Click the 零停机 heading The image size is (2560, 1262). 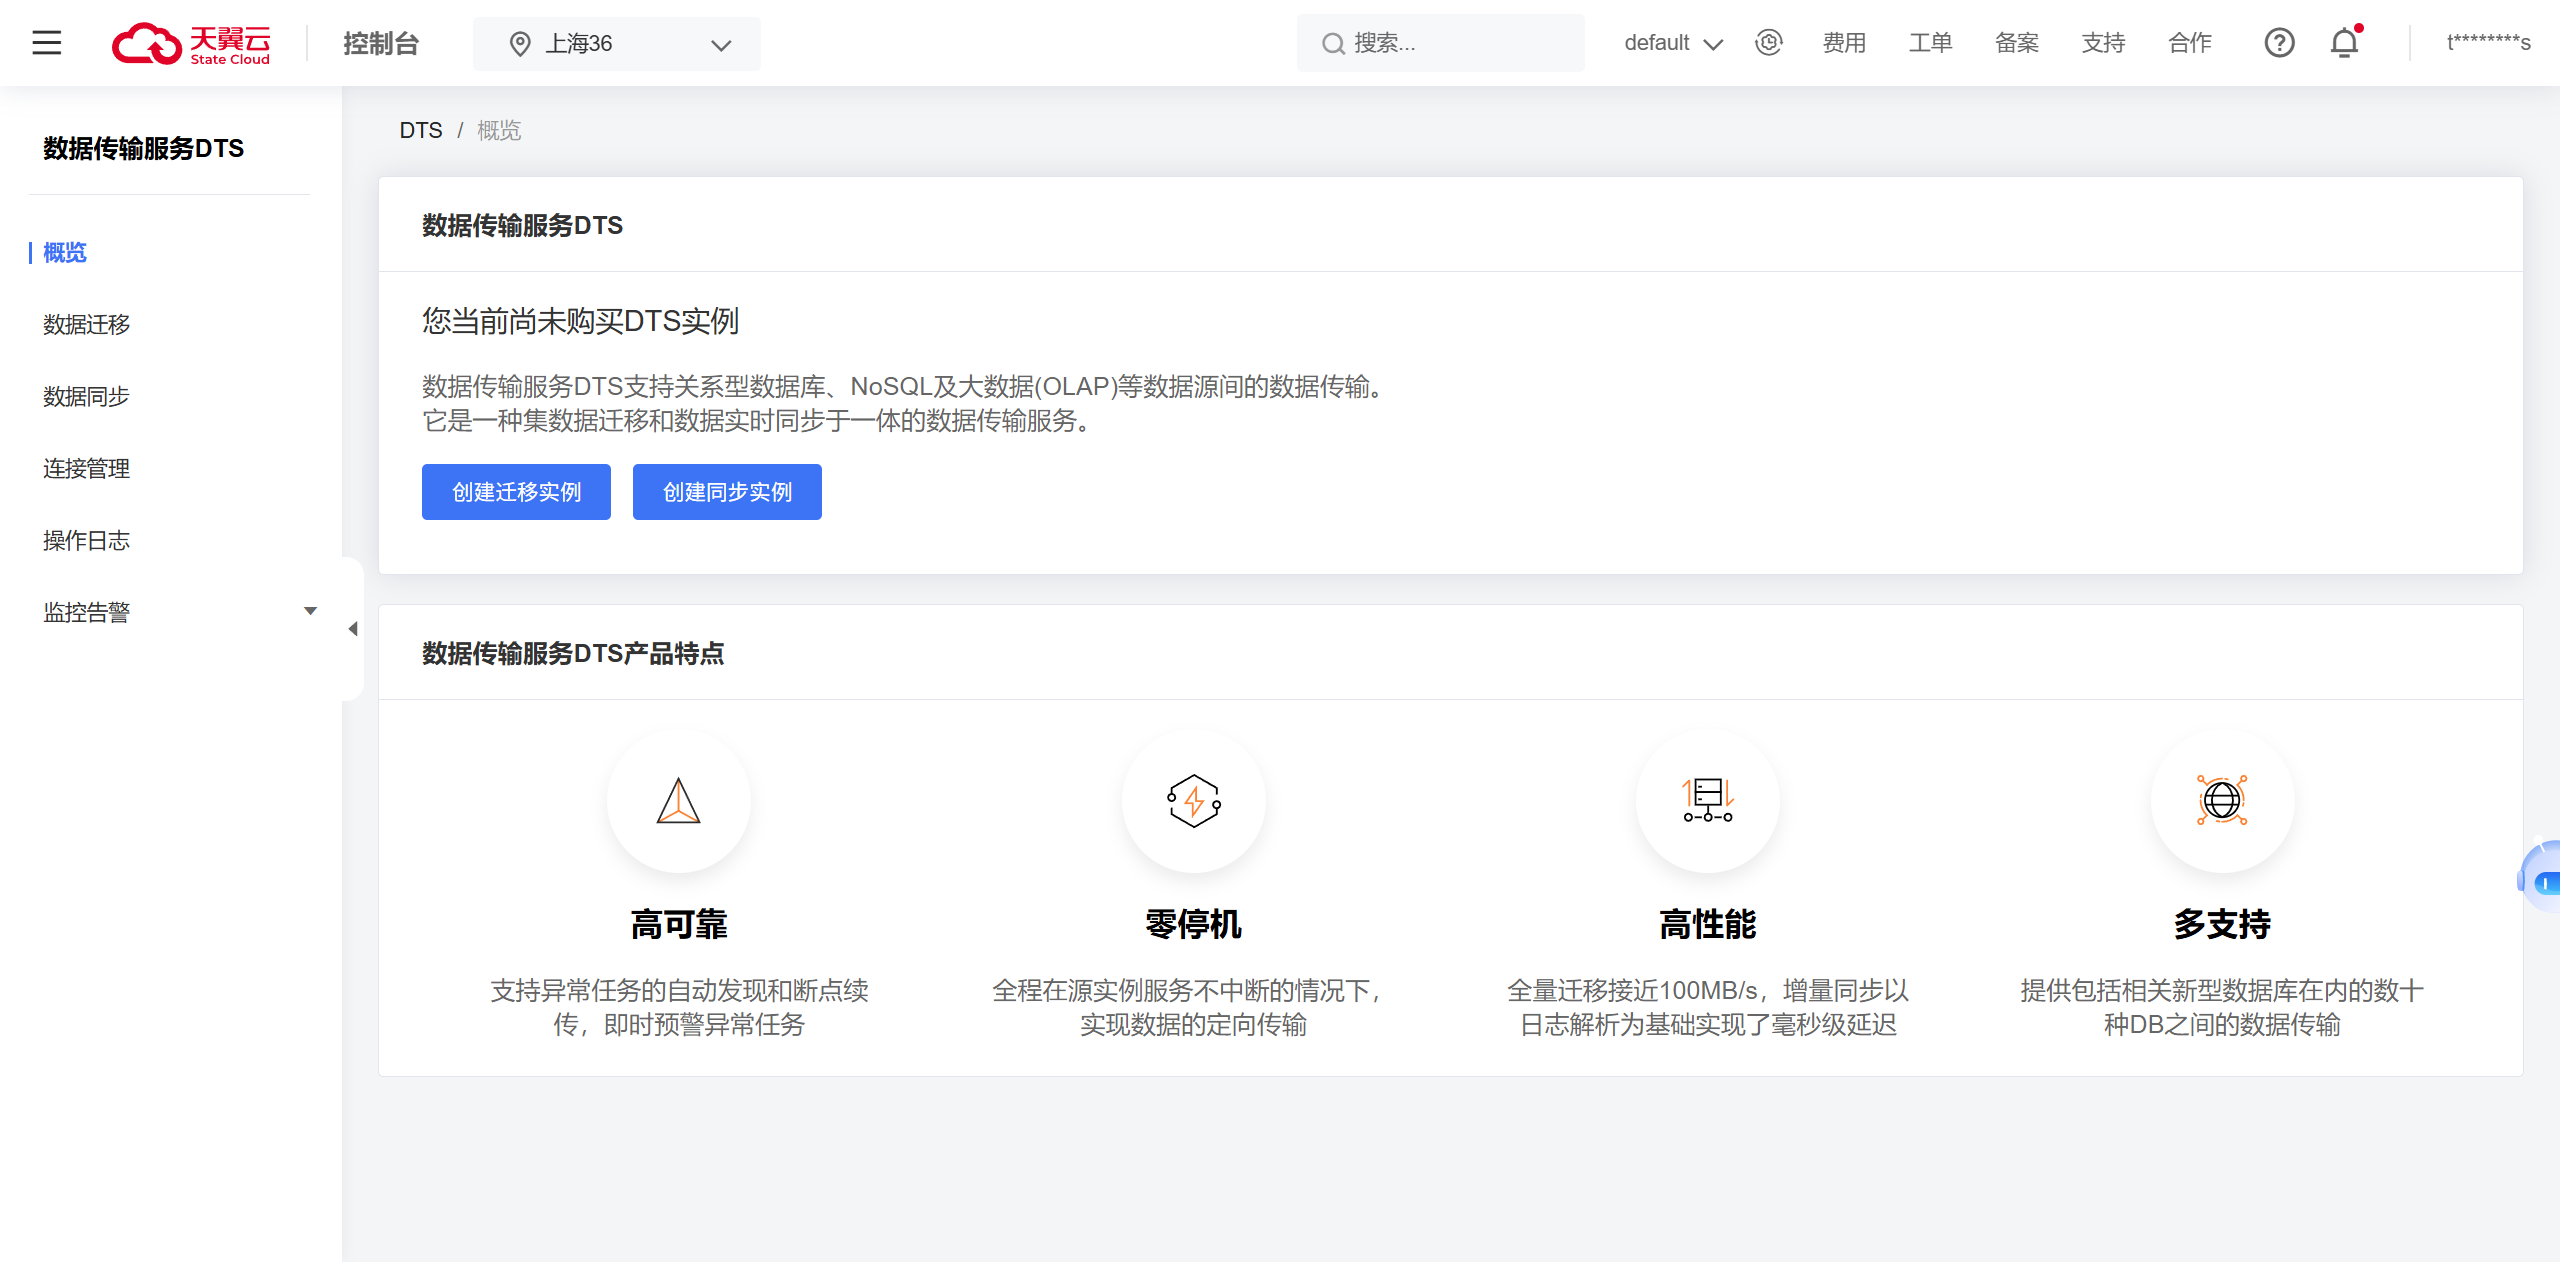click(x=1194, y=924)
